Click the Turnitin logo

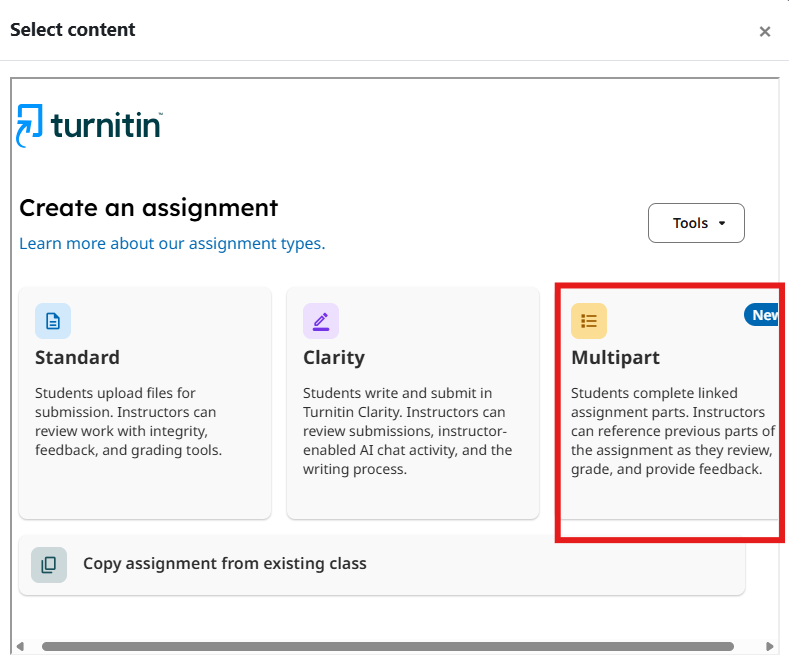click(x=90, y=125)
